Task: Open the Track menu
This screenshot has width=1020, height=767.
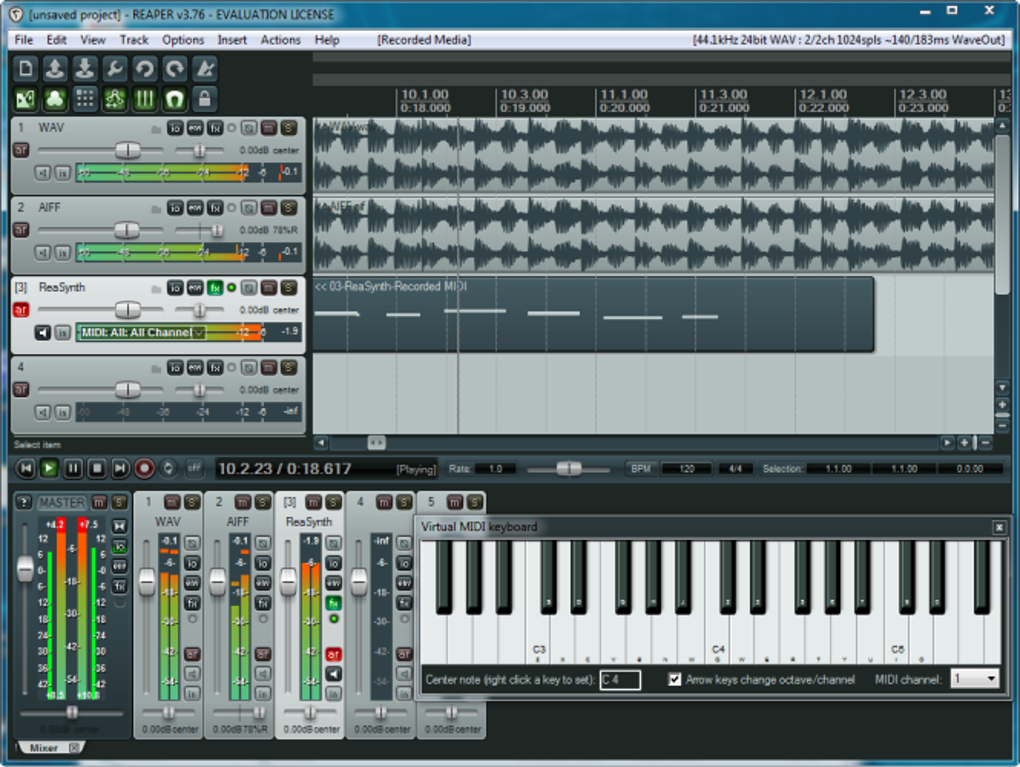Action: [x=134, y=40]
